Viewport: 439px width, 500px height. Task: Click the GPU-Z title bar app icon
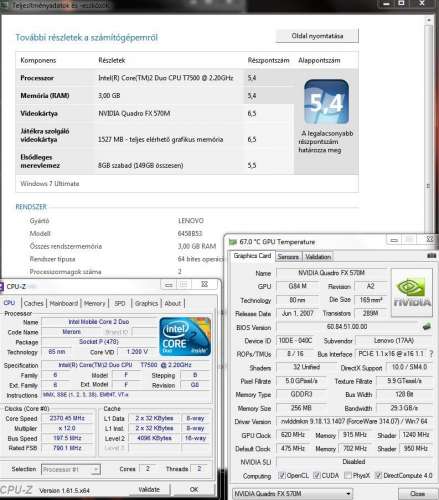click(x=232, y=242)
